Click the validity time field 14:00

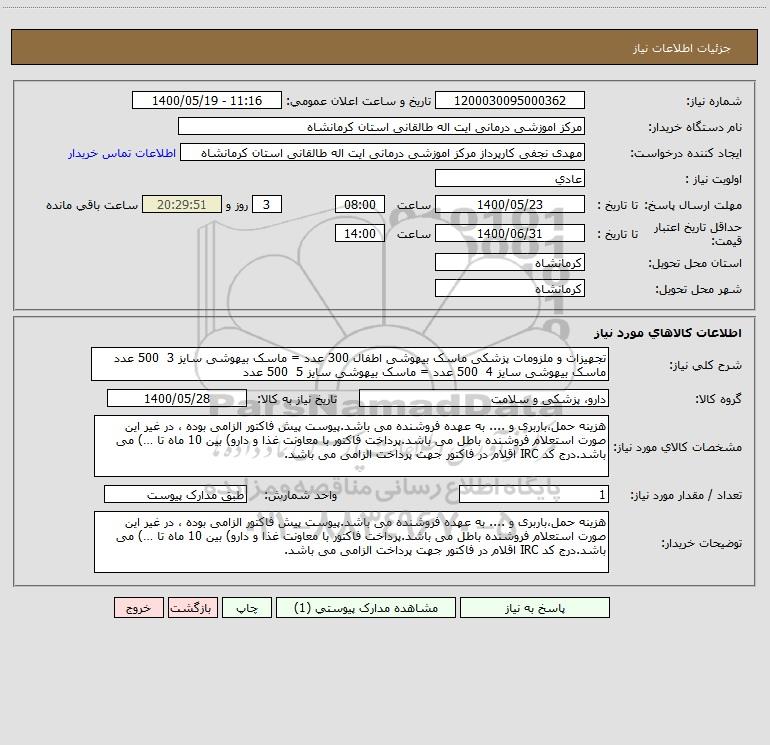[359, 233]
